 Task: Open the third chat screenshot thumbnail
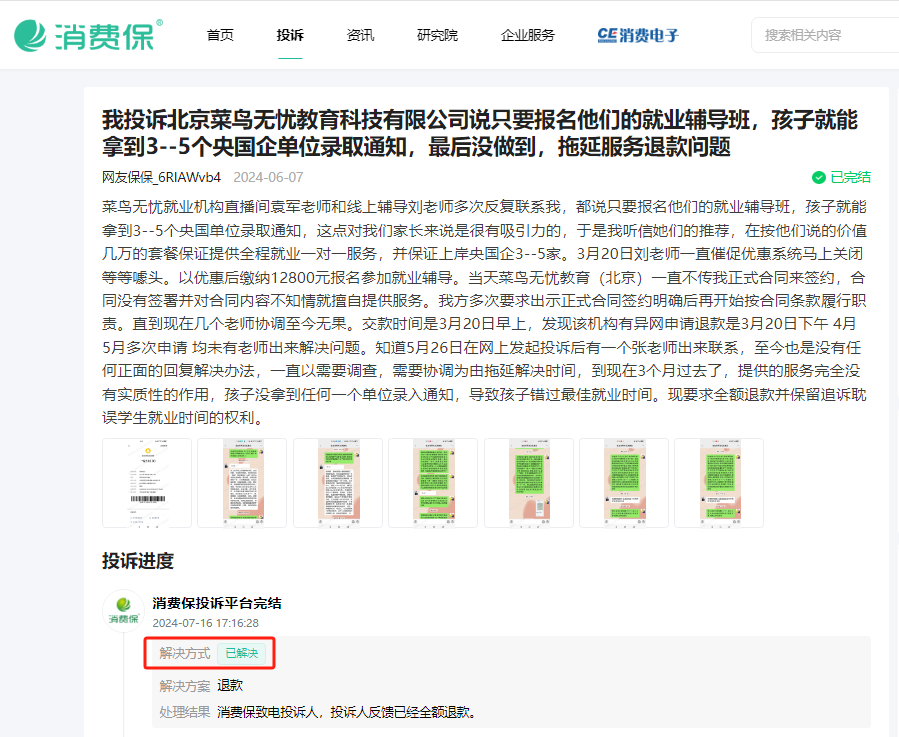point(338,483)
